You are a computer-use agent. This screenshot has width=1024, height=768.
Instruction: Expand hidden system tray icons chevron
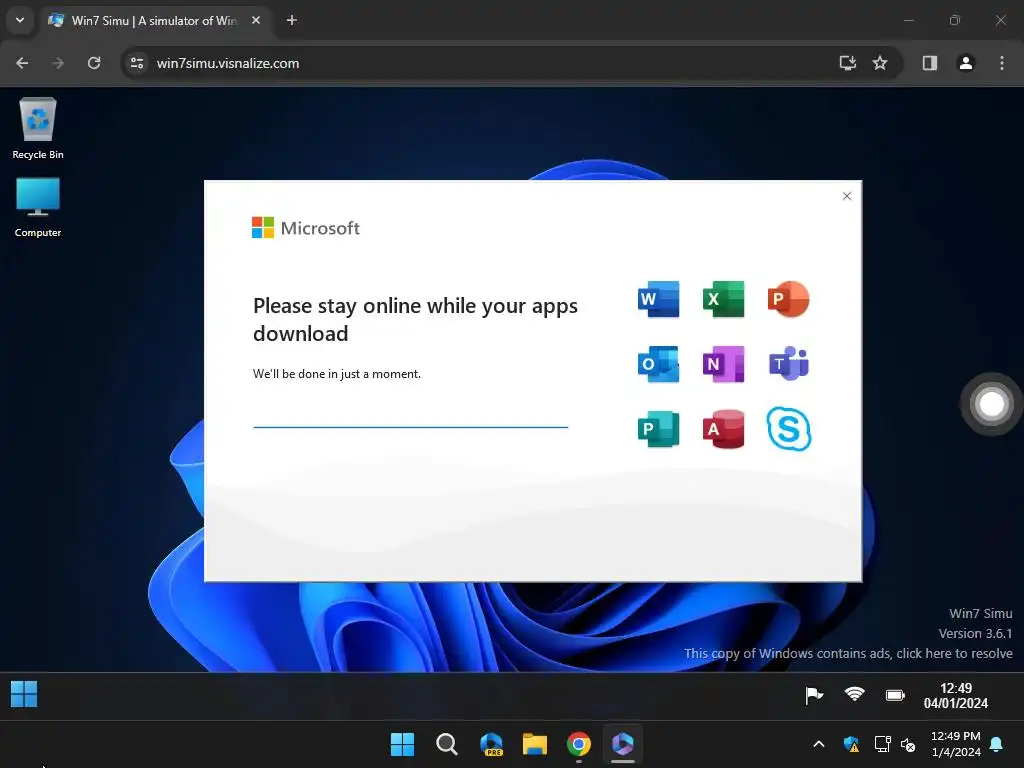click(x=819, y=744)
